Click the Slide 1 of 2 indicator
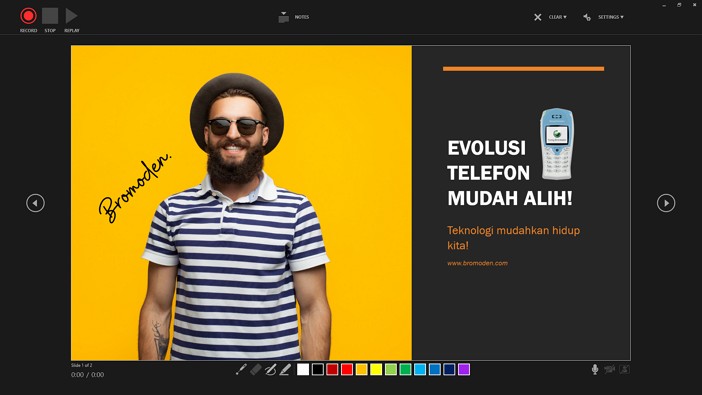Viewport: 702px width, 395px height. 81,365
